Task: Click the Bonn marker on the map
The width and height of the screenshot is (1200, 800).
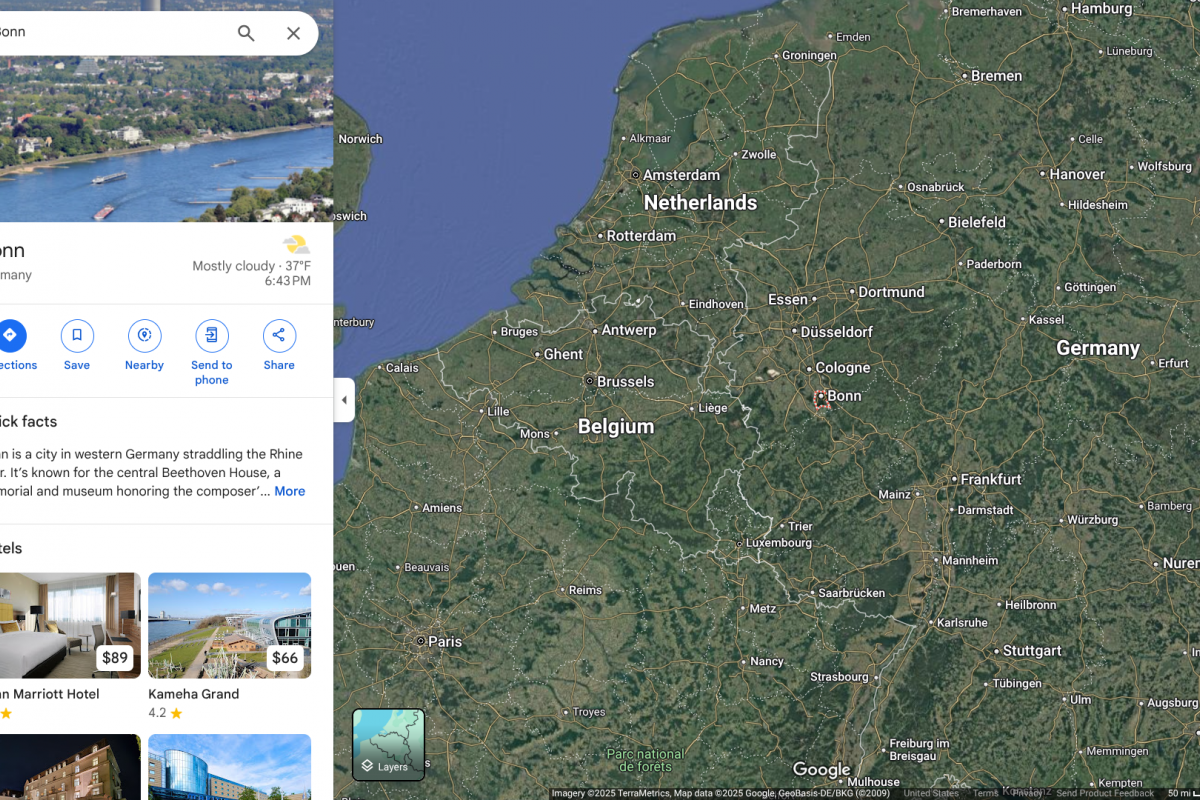Action: 821,399
